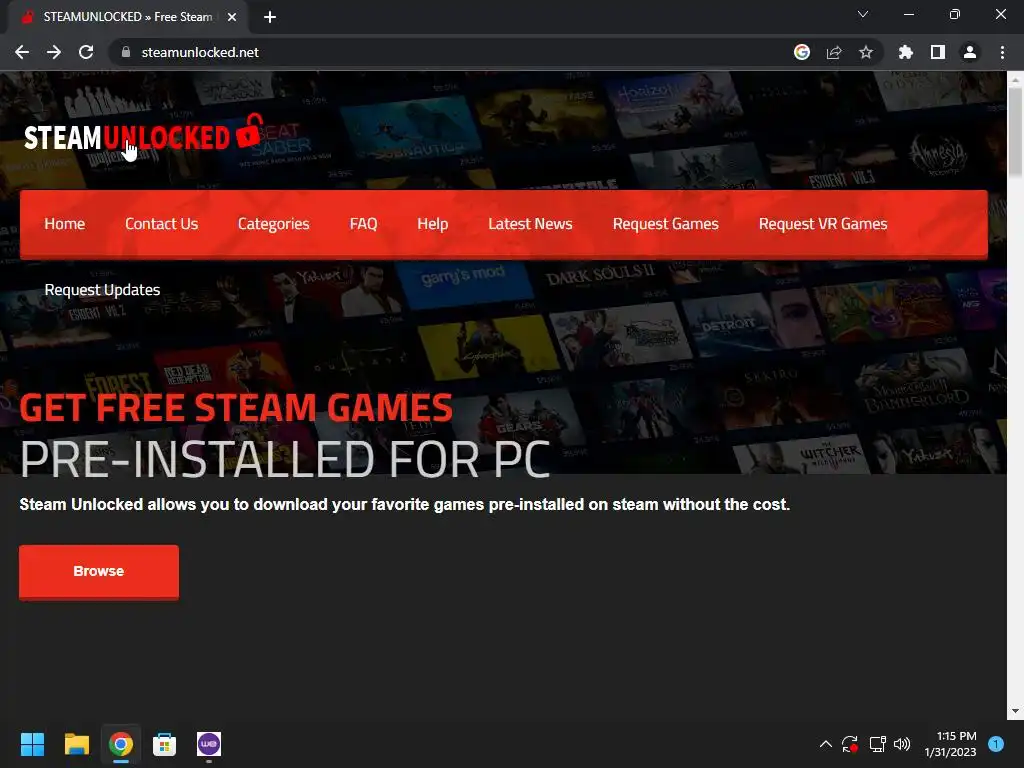The width and height of the screenshot is (1024, 768).
Task: Click the scrollbar down arrow
Action: tap(1015, 711)
